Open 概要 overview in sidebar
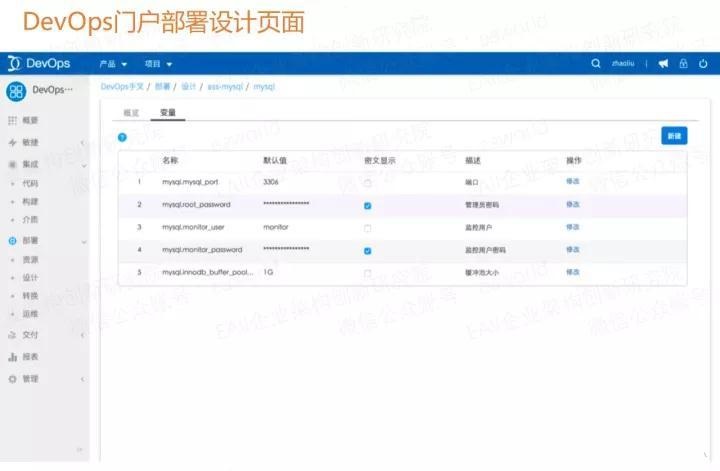720x471 pixels. pos(29,120)
